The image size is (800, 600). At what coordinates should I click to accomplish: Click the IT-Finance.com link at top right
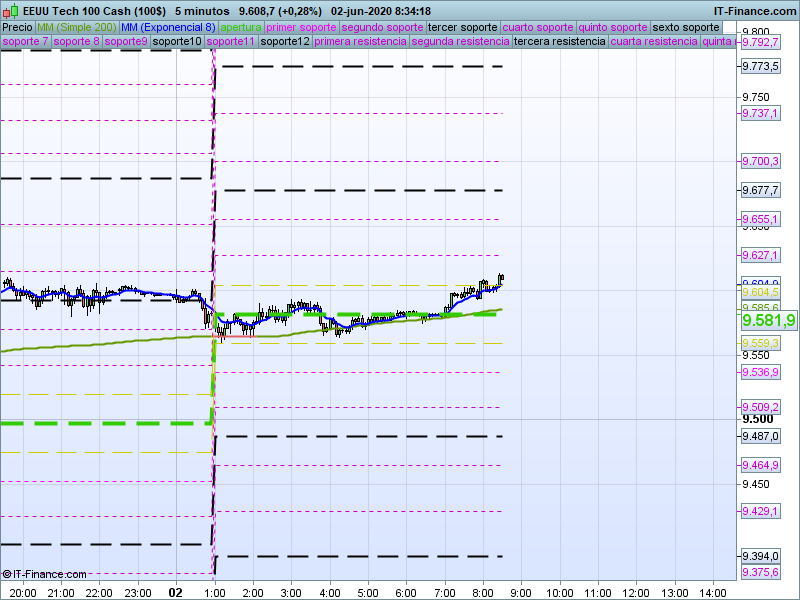click(x=753, y=11)
